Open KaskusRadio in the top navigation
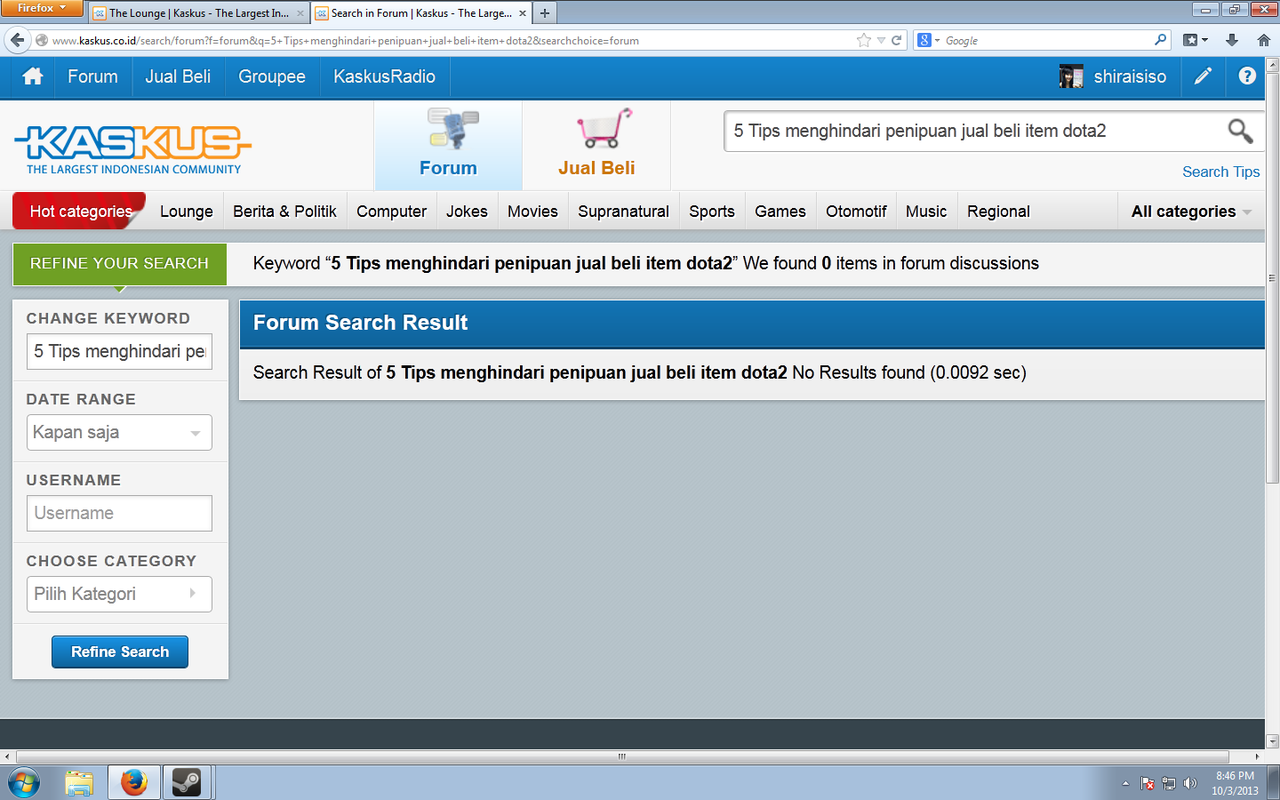This screenshot has width=1280, height=800. click(x=385, y=77)
